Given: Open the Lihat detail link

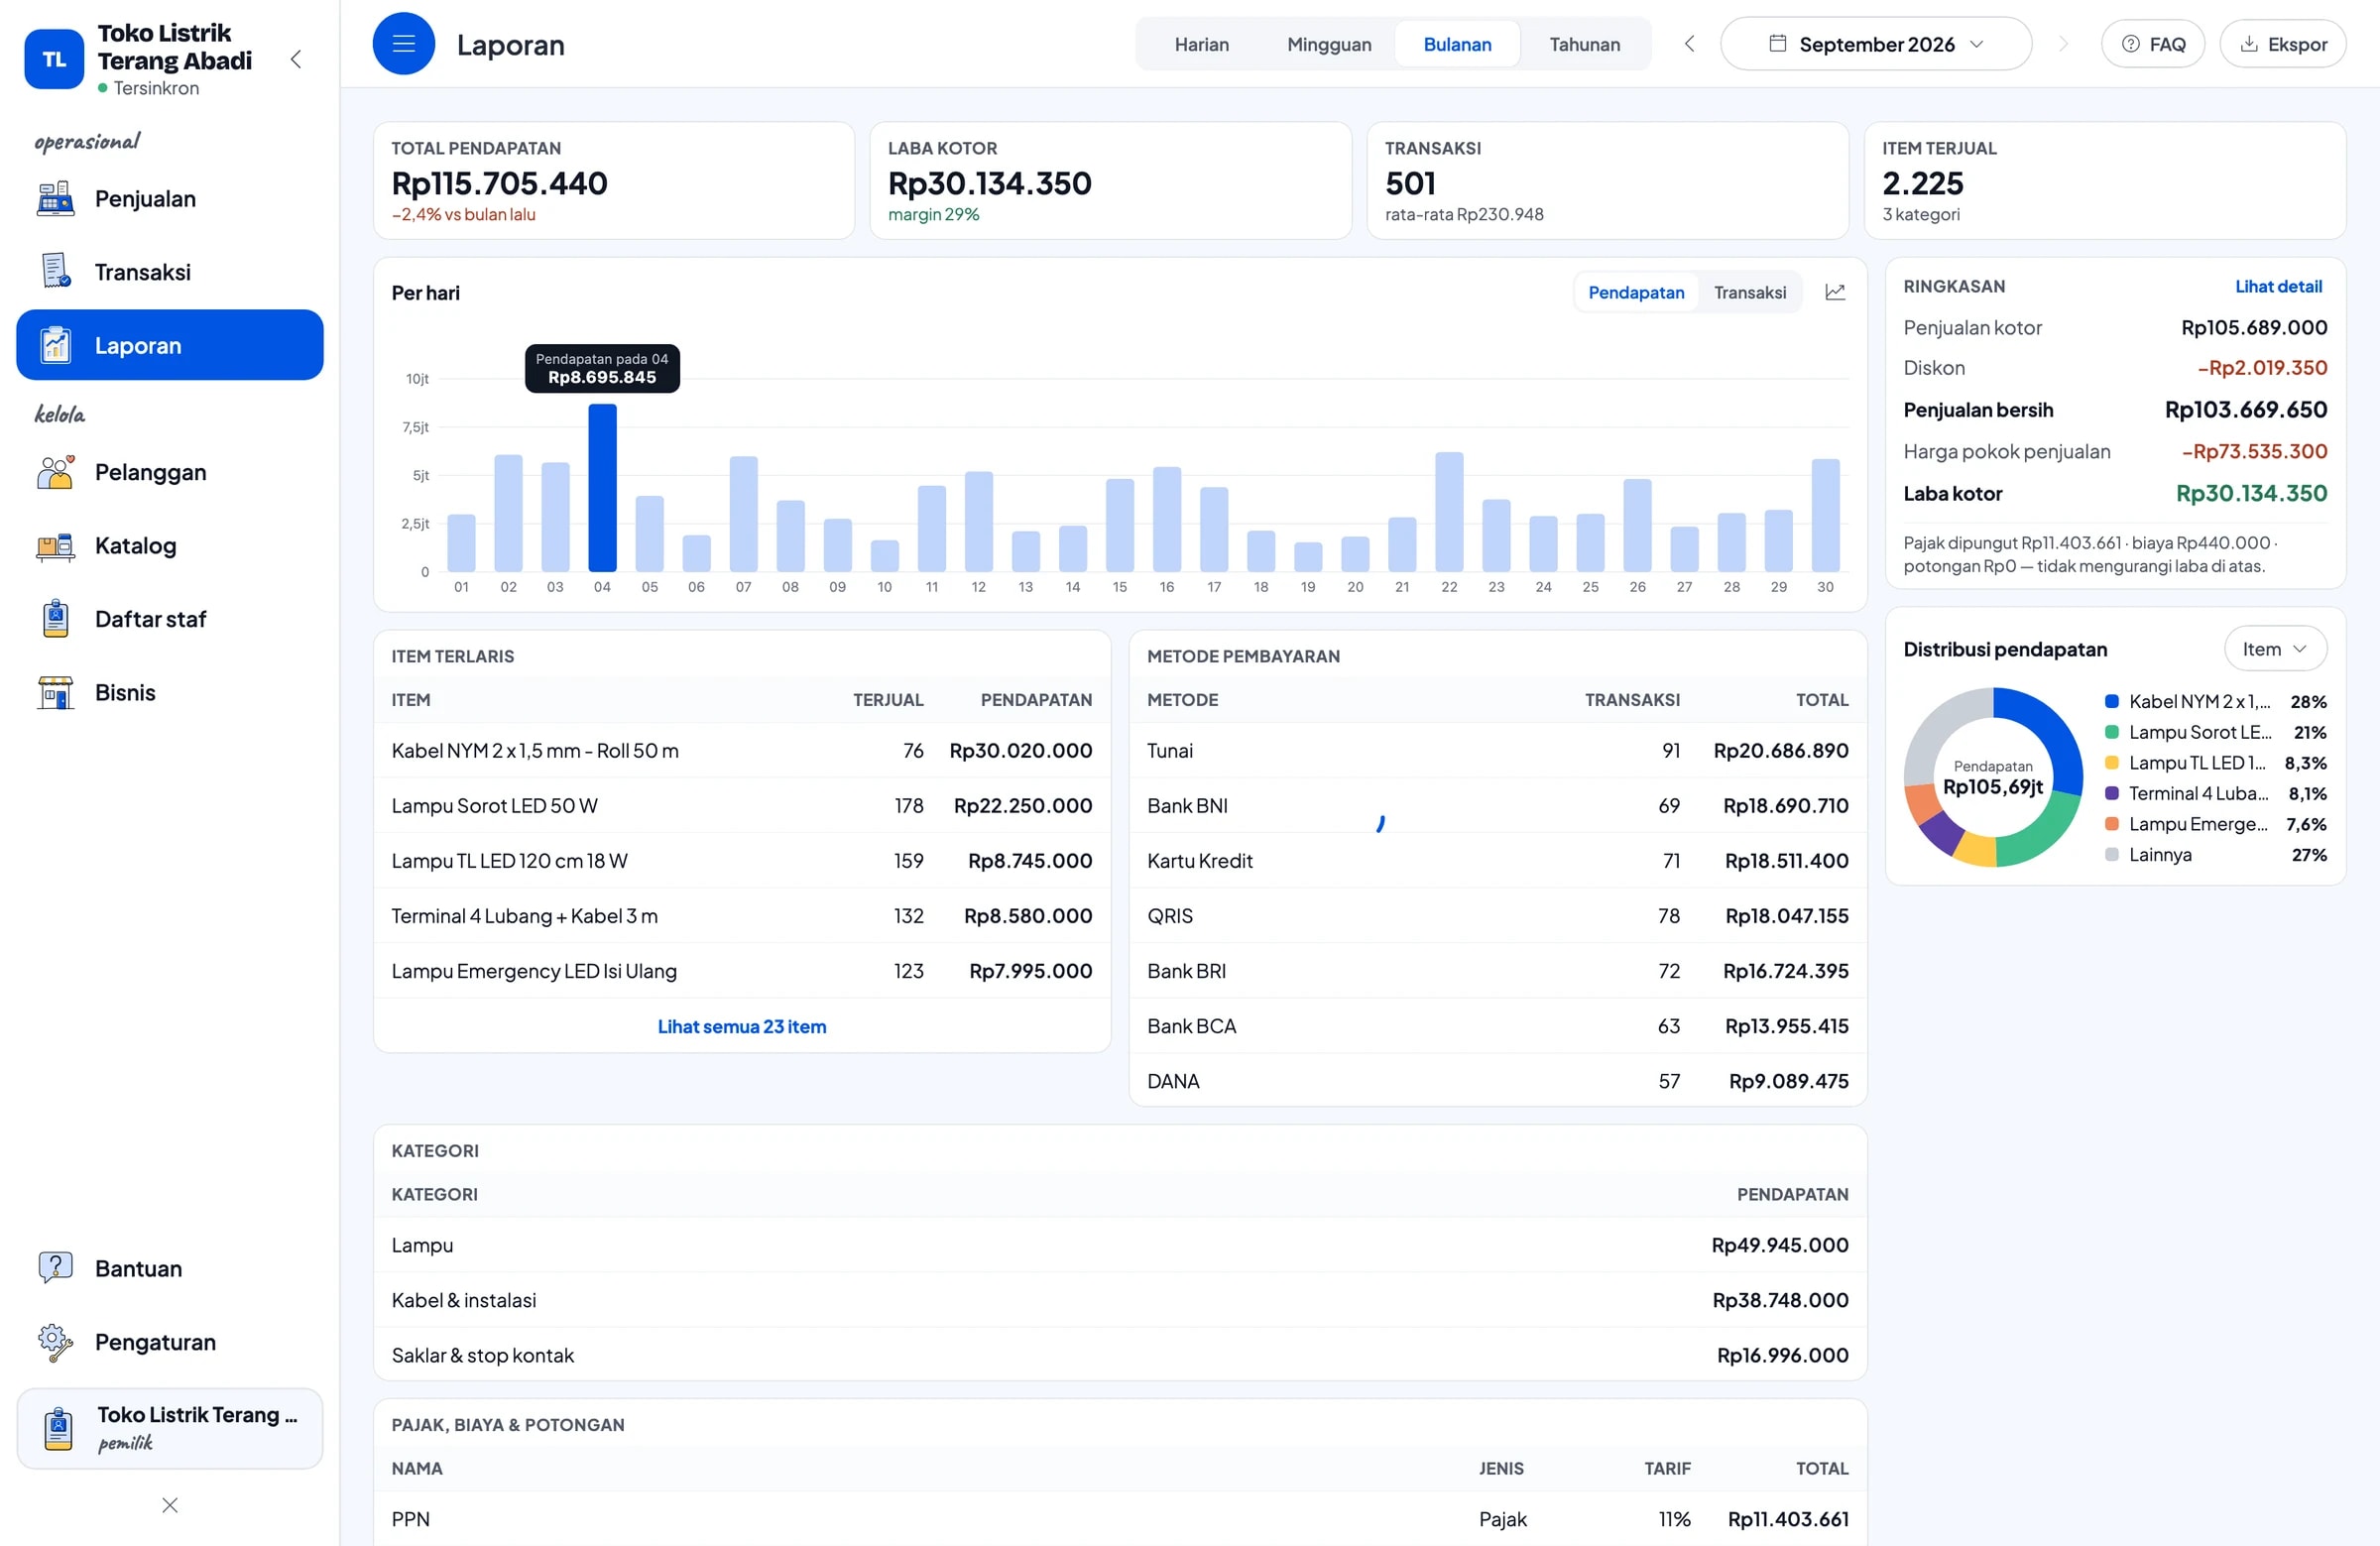Looking at the screenshot, I should tap(2278, 286).
